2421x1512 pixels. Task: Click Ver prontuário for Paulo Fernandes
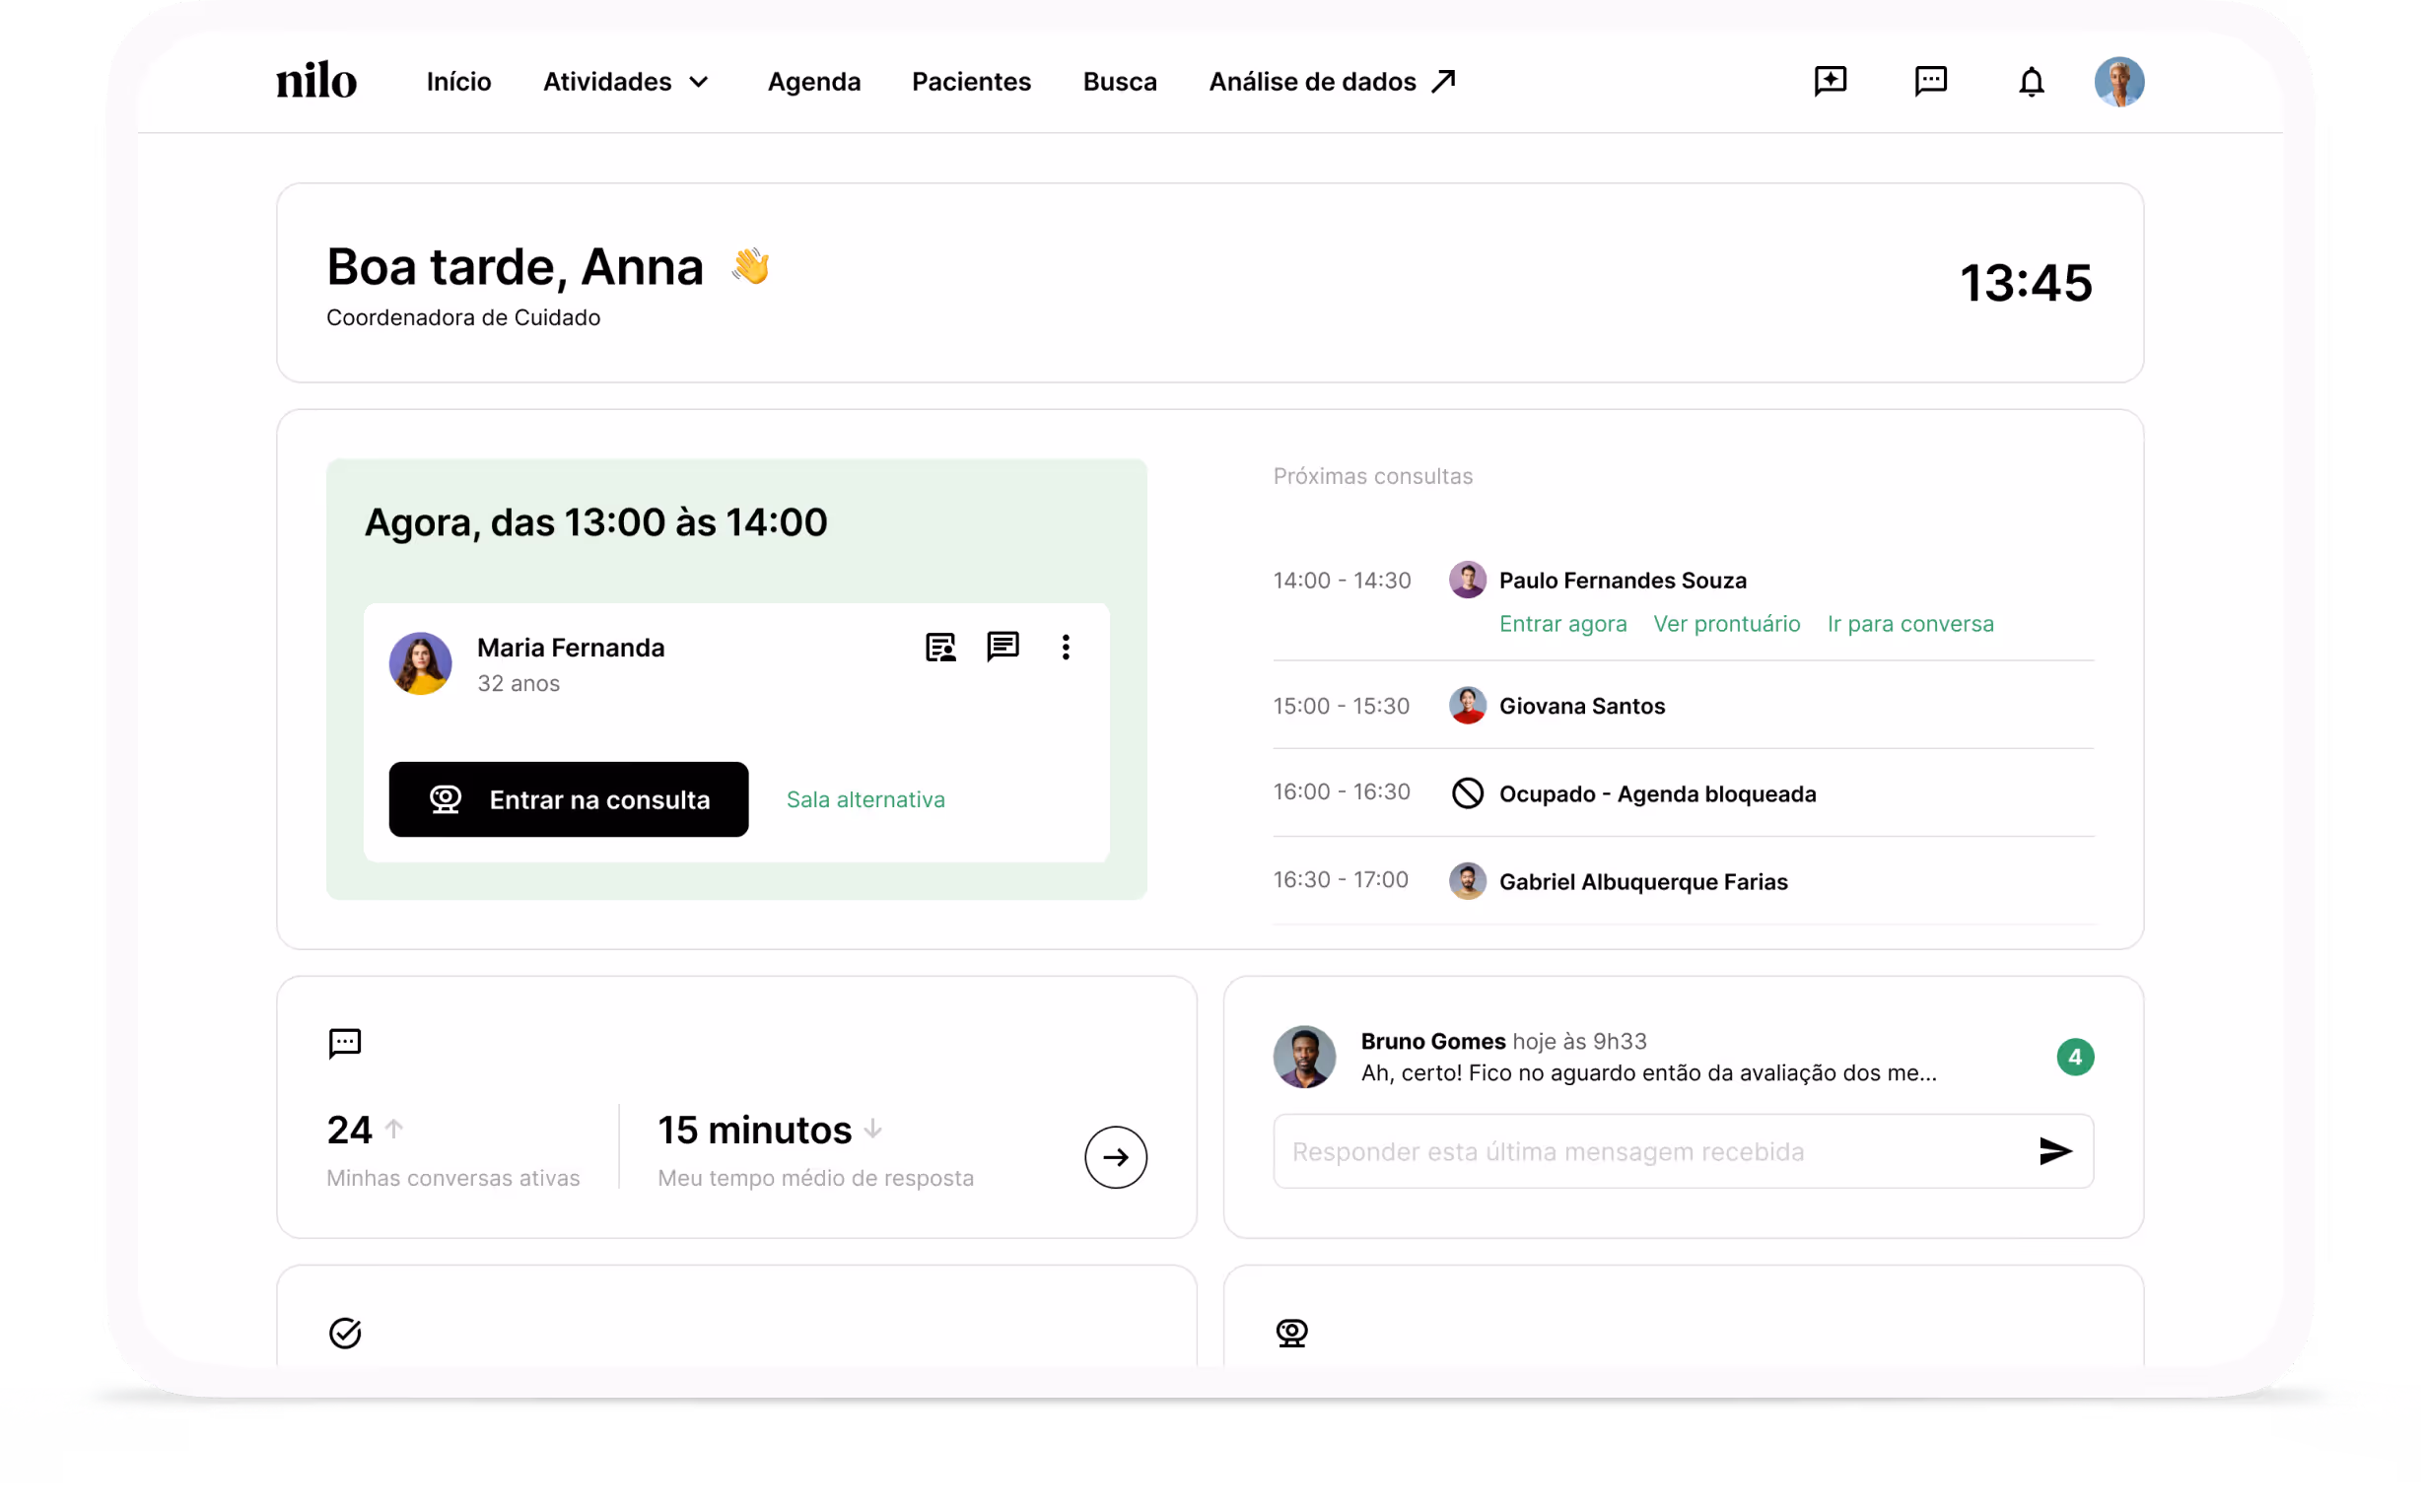click(1726, 623)
